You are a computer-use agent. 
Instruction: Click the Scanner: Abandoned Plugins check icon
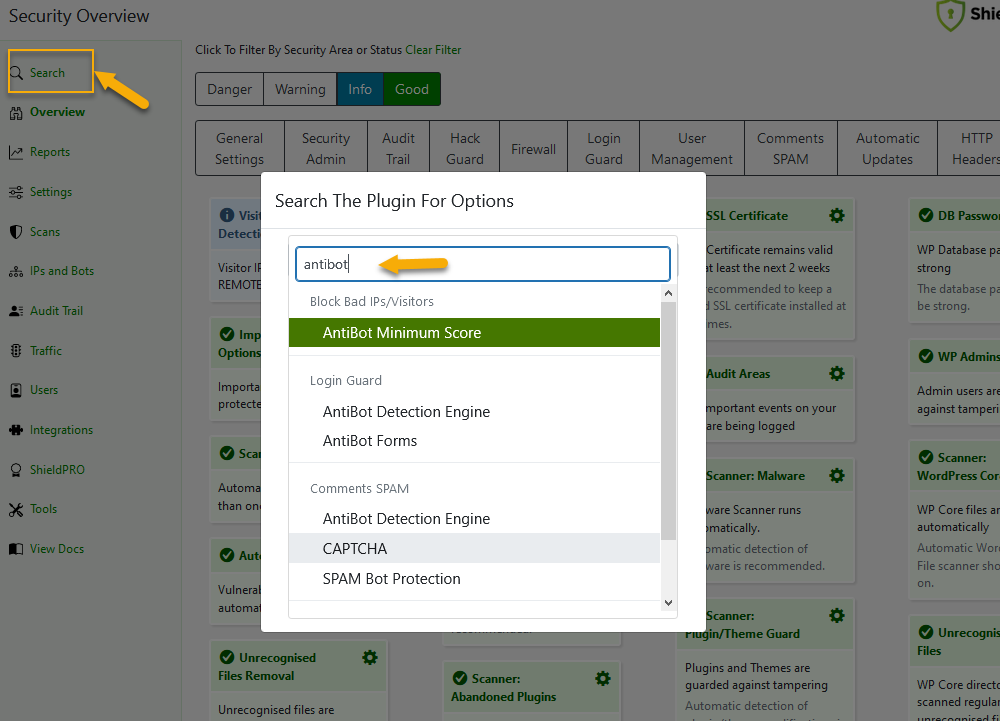[459, 678]
